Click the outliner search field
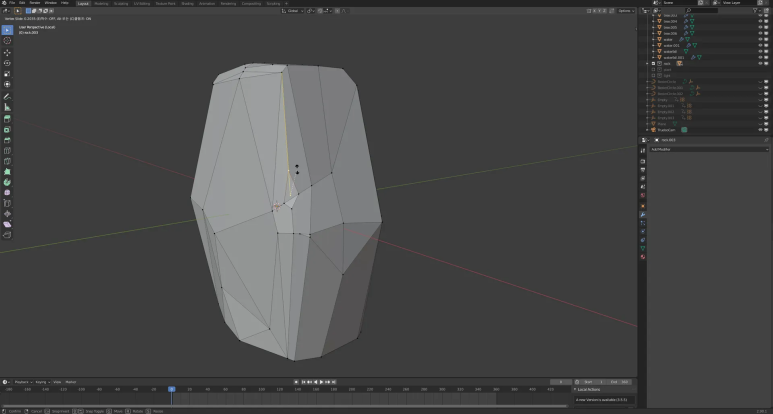The width and height of the screenshot is (773, 414). 700,10
